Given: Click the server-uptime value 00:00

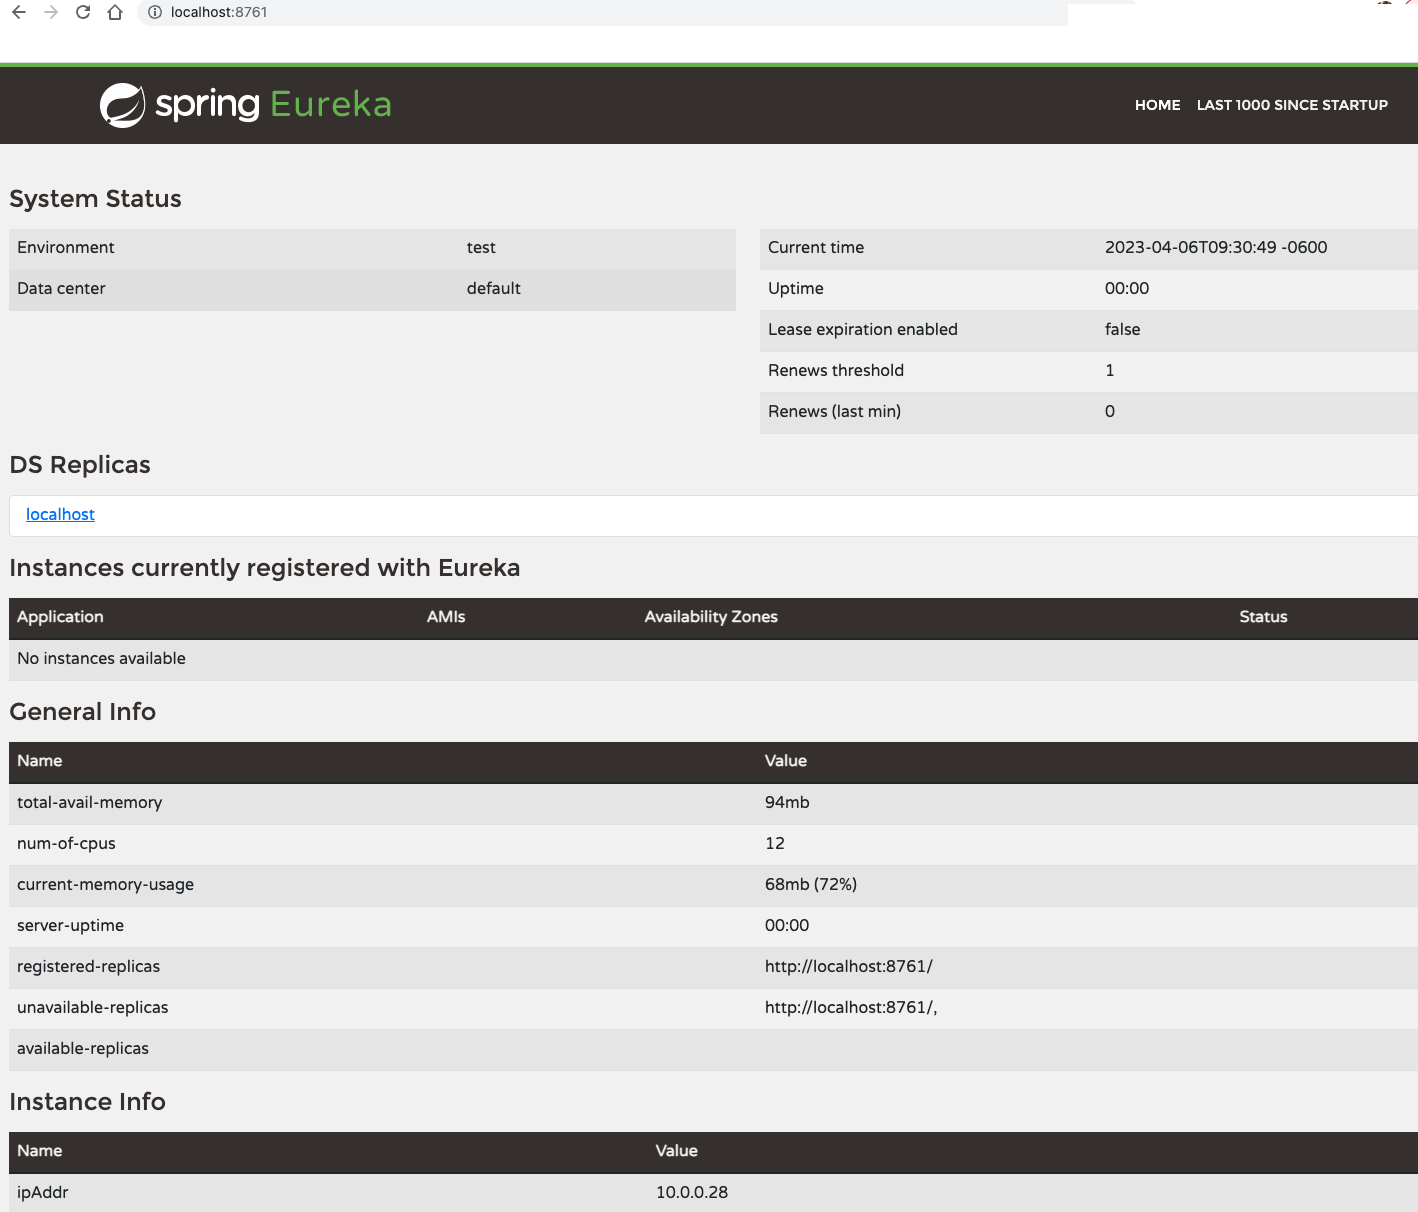Looking at the screenshot, I should tap(787, 926).
